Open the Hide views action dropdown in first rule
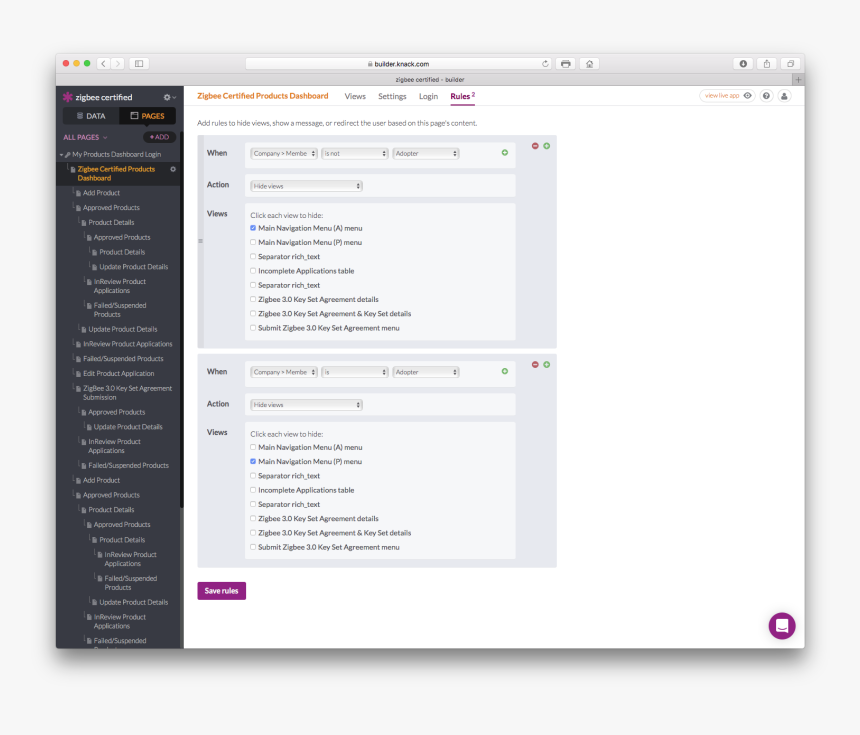860x735 pixels. (x=307, y=186)
